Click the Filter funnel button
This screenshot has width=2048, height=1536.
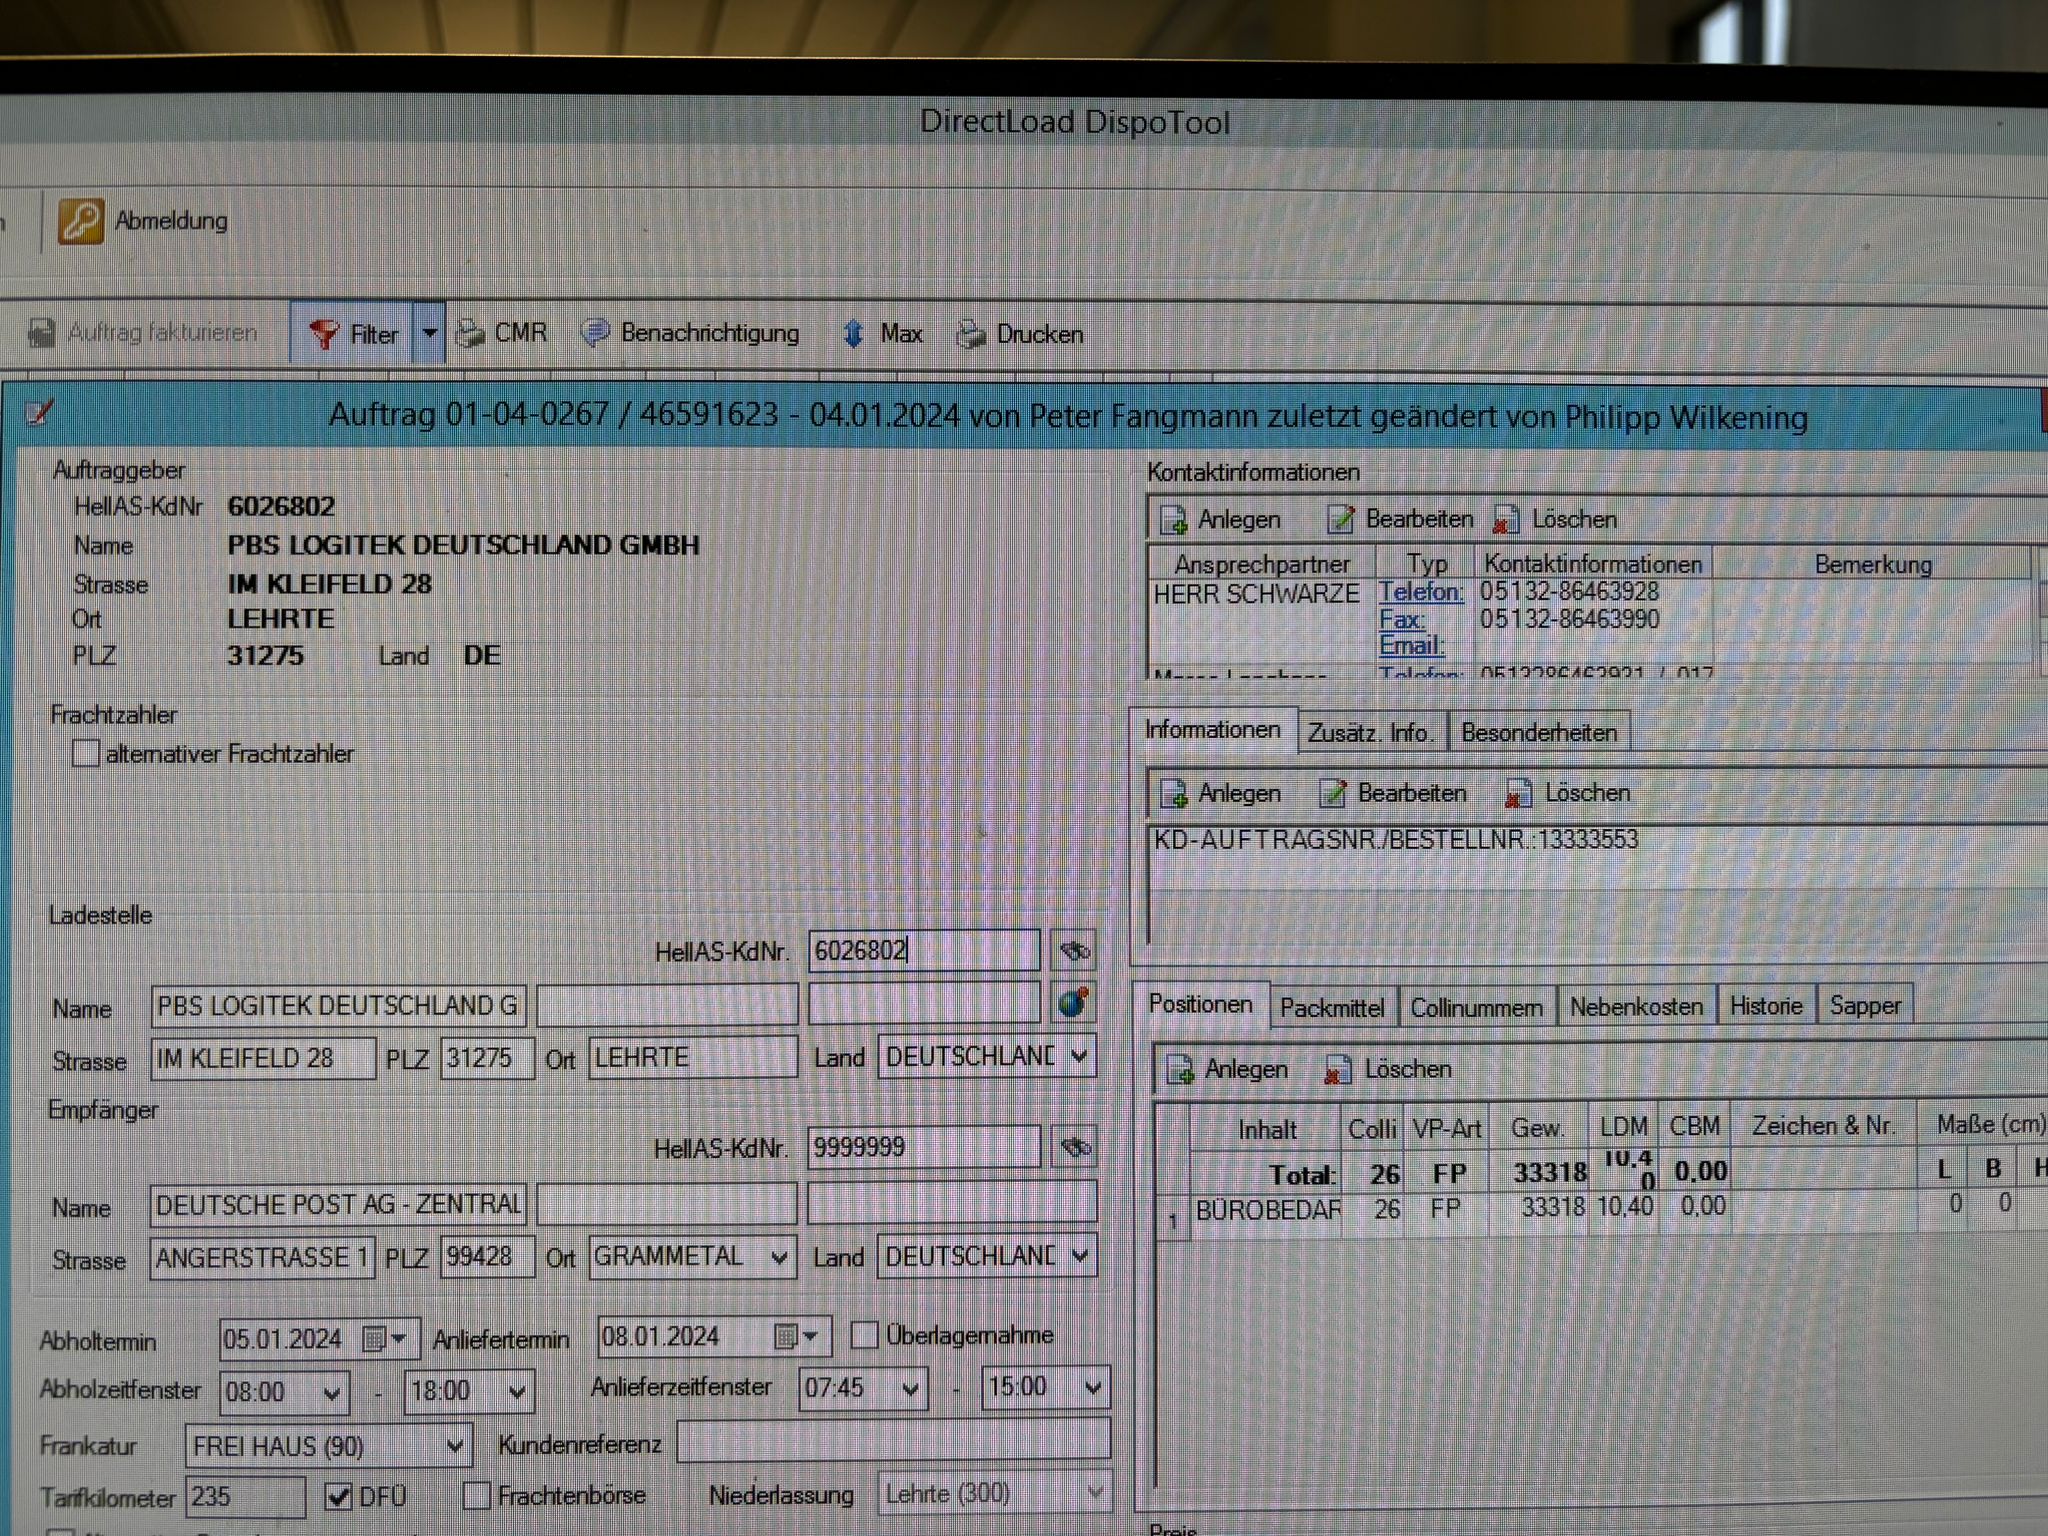(x=352, y=334)
